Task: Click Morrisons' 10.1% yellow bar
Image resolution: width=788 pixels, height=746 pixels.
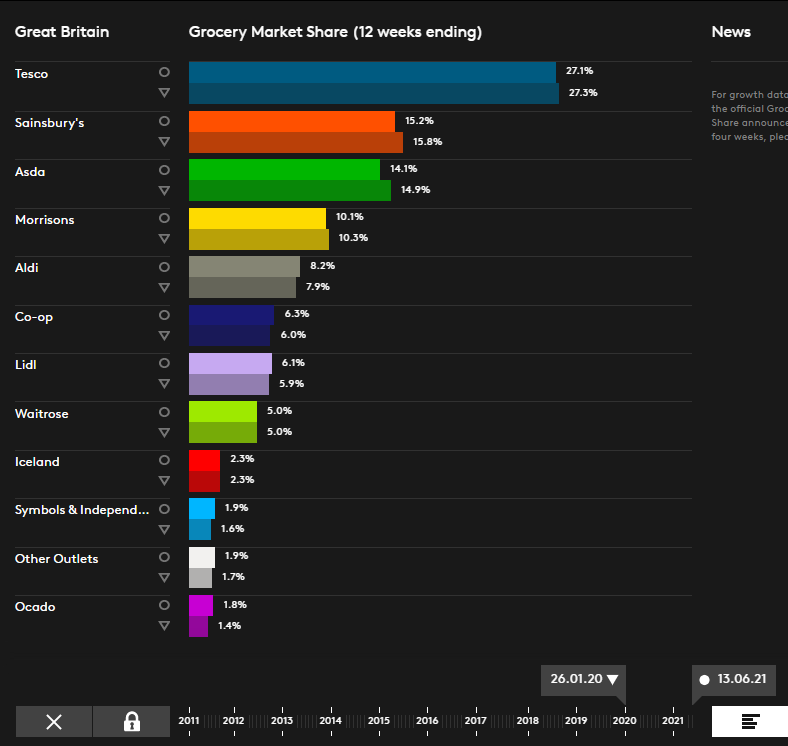Action: (257, 219)
